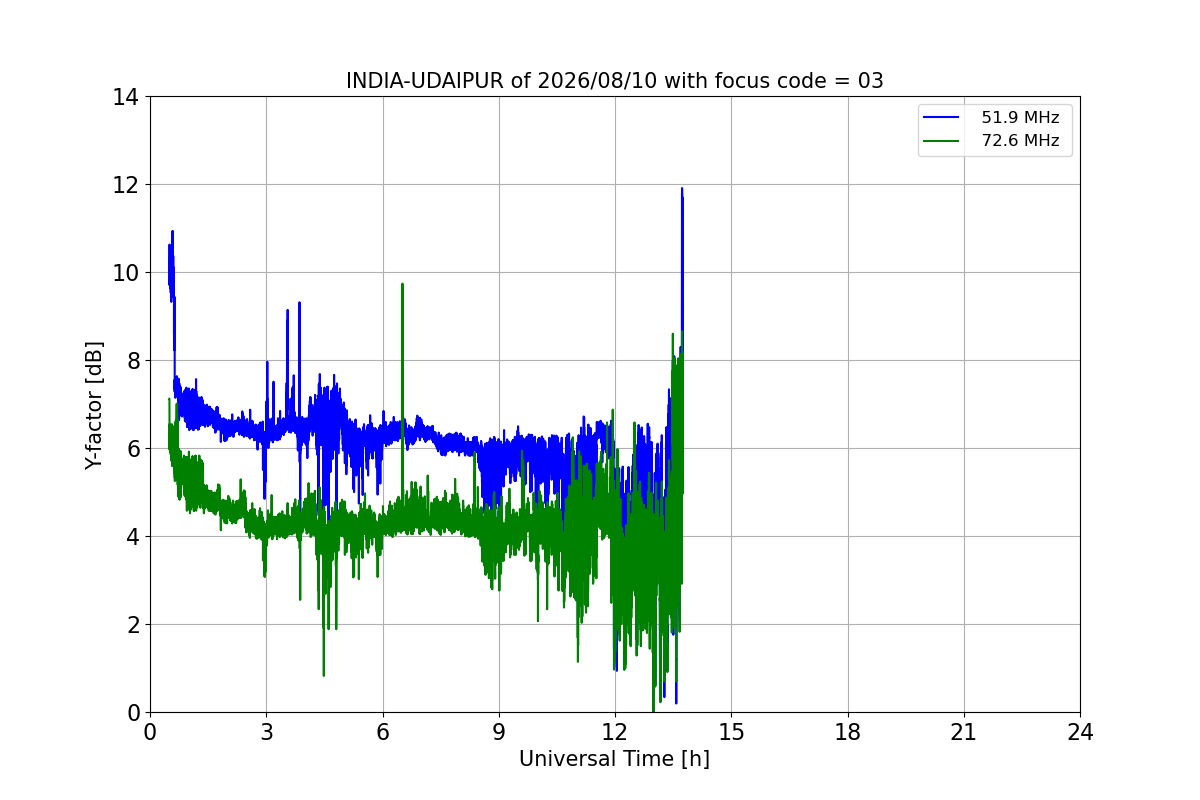This screenshot has width=1200, height=800.
Task: Click the blue spike peak near 12 dB
Action: point(682,189)
